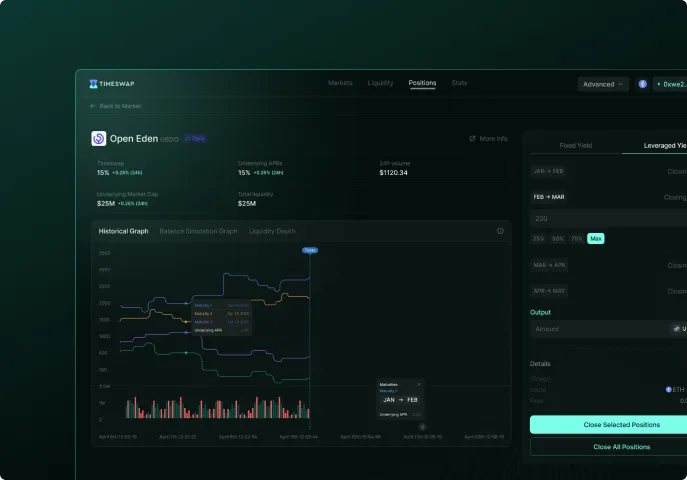Choose the 75% amount preset
Viewport: 687px width, 480px height.
(577, 239)
